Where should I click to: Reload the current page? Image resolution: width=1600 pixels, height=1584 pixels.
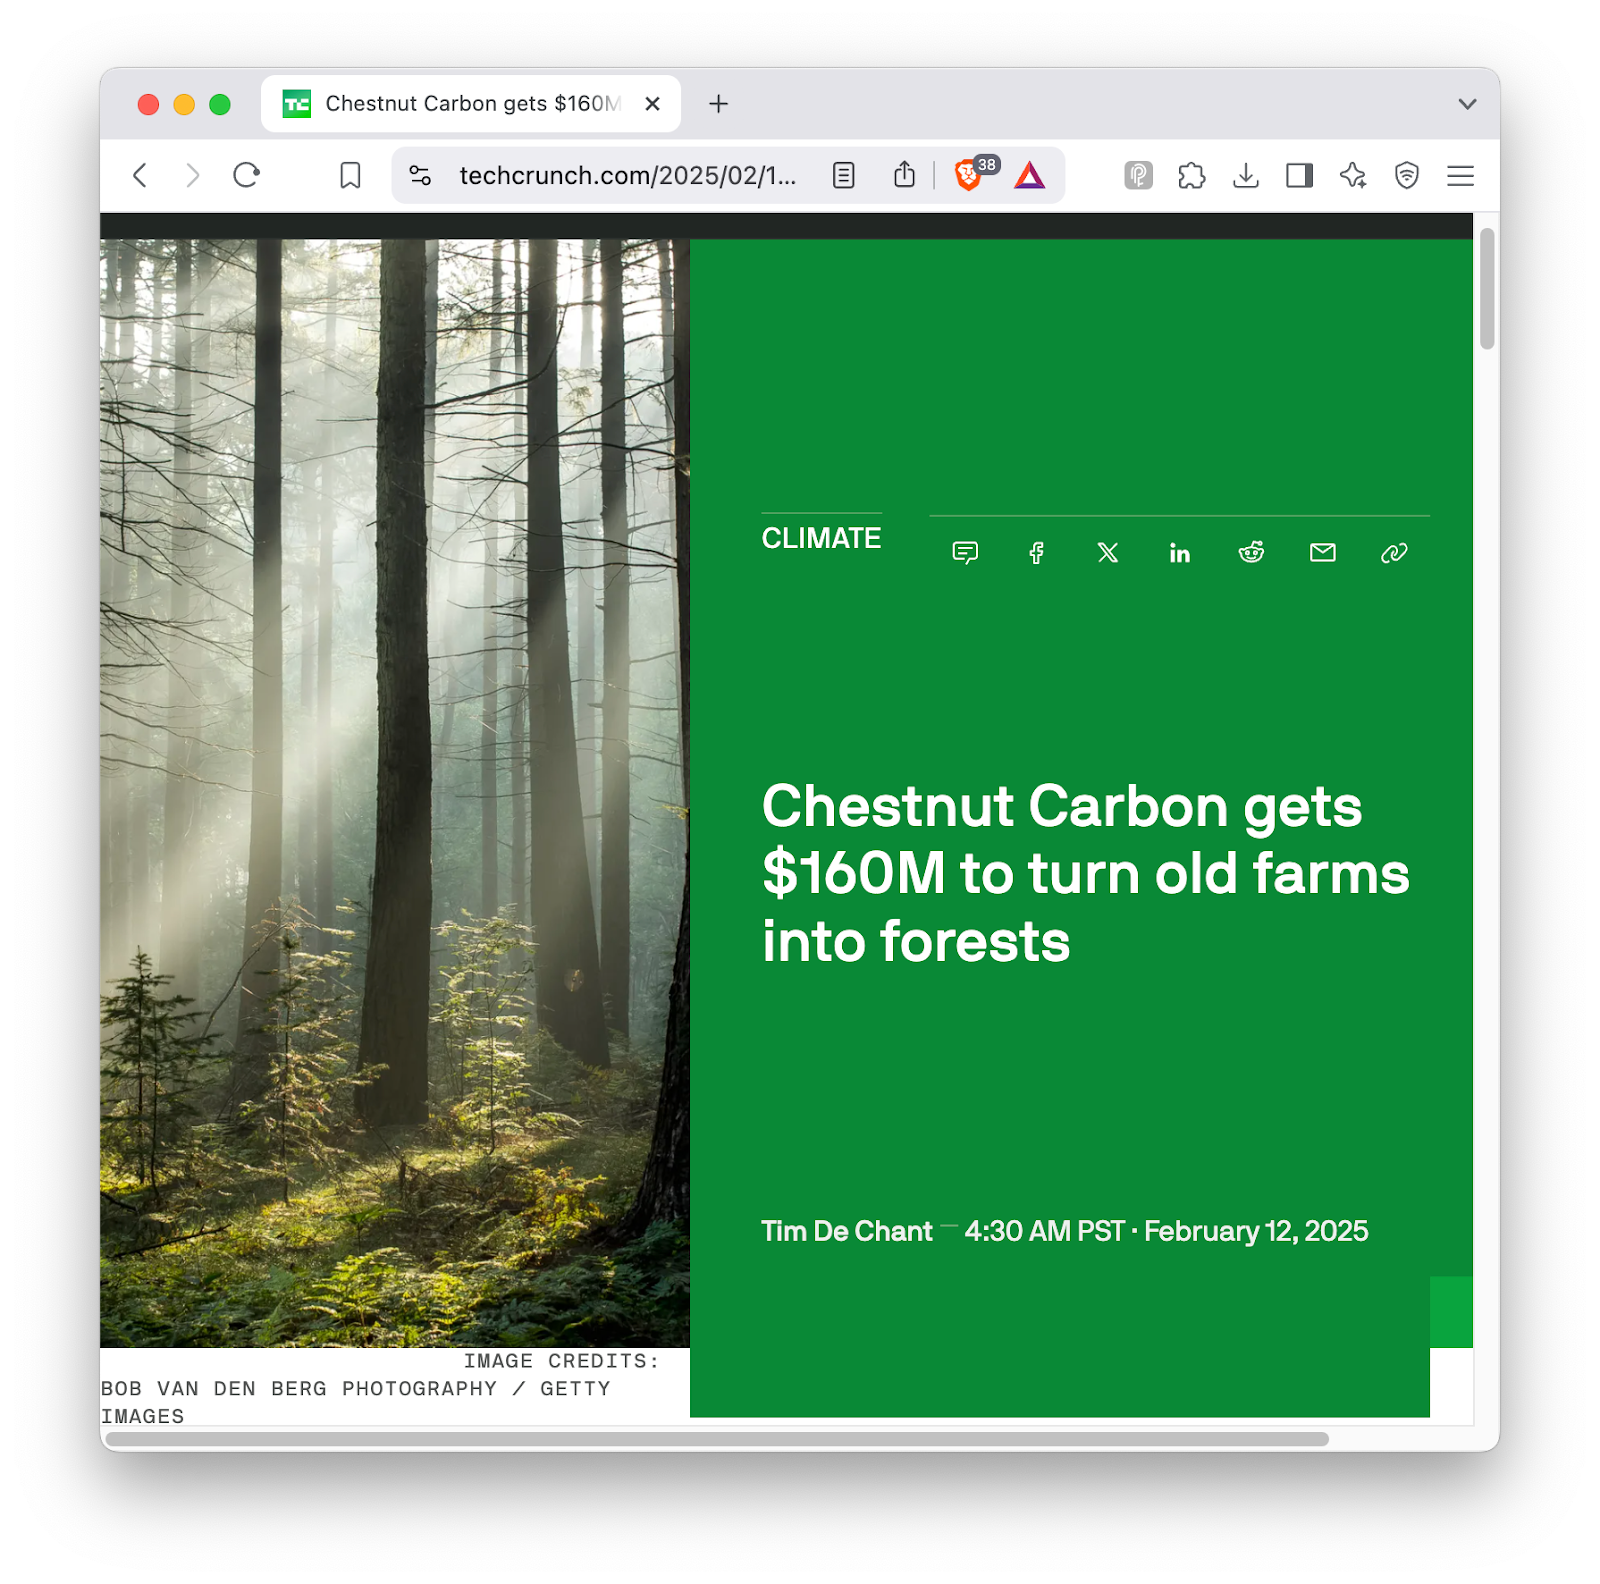tap(246, 176)
